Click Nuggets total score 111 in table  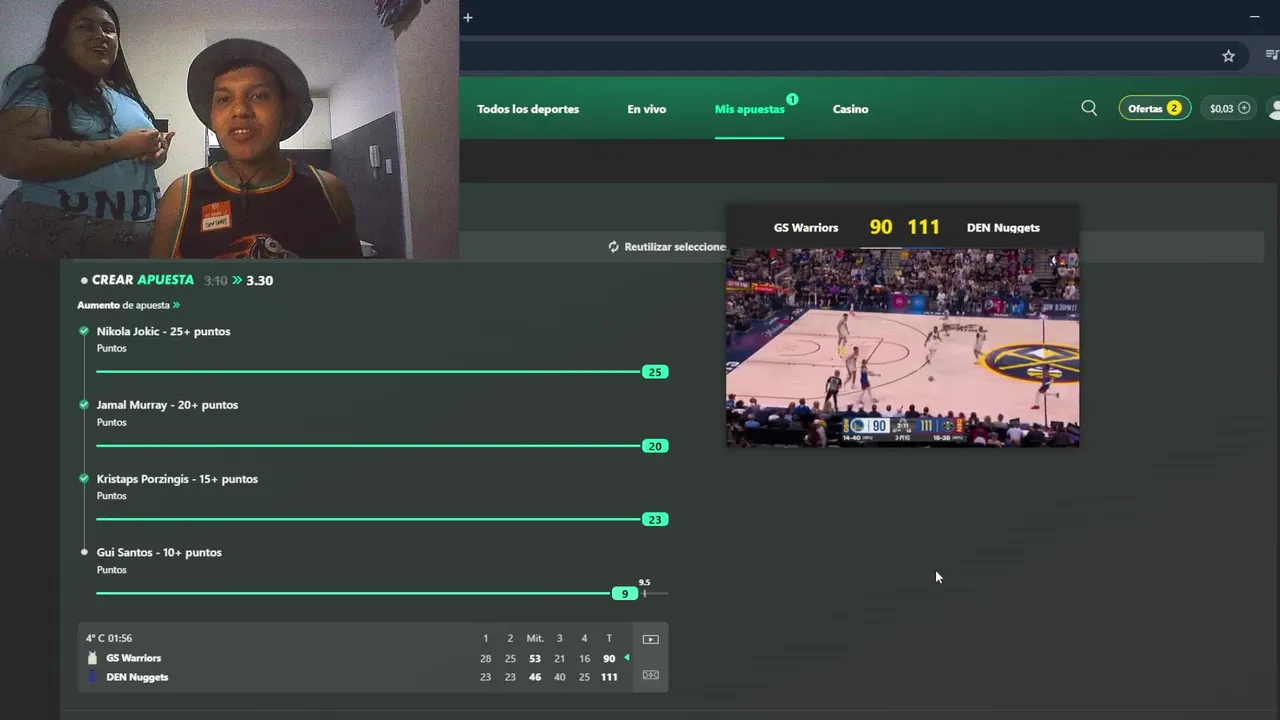(x=609, y=677)
